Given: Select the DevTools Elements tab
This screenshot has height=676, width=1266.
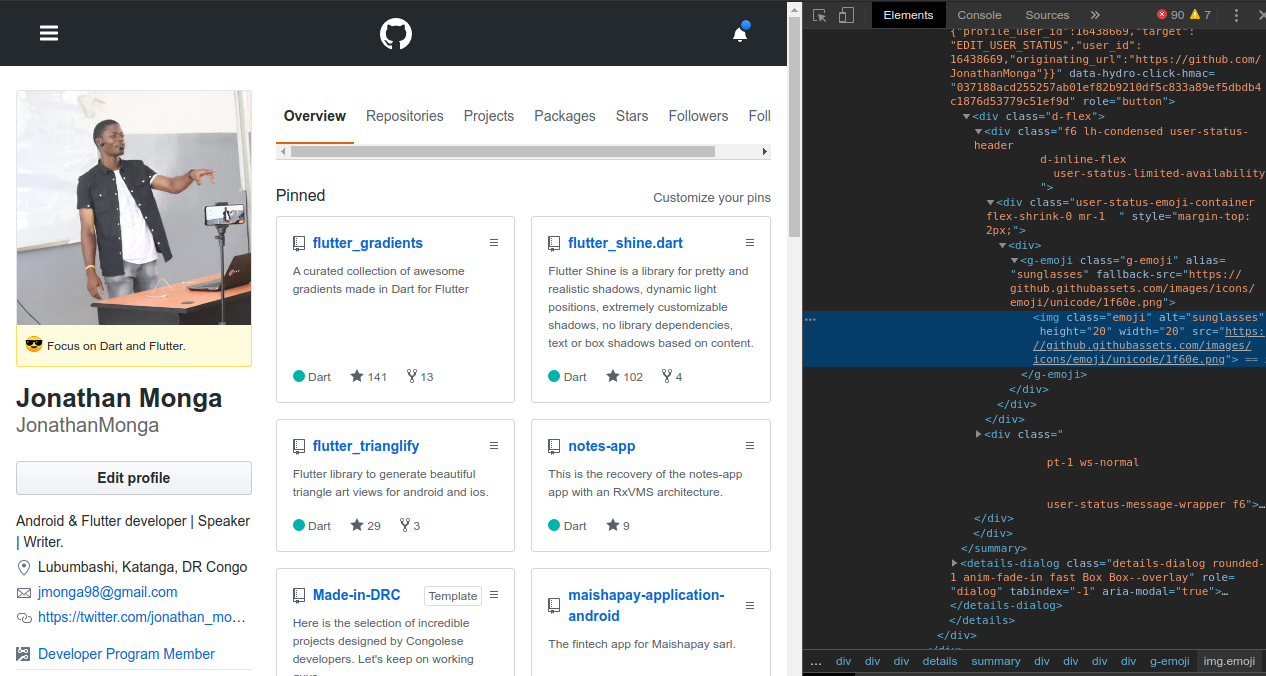Looking at the screenshot, I should [908, 15].
